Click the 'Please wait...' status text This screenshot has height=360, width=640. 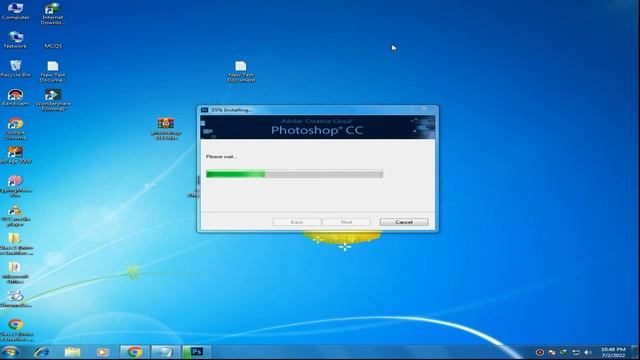[221, 157]
